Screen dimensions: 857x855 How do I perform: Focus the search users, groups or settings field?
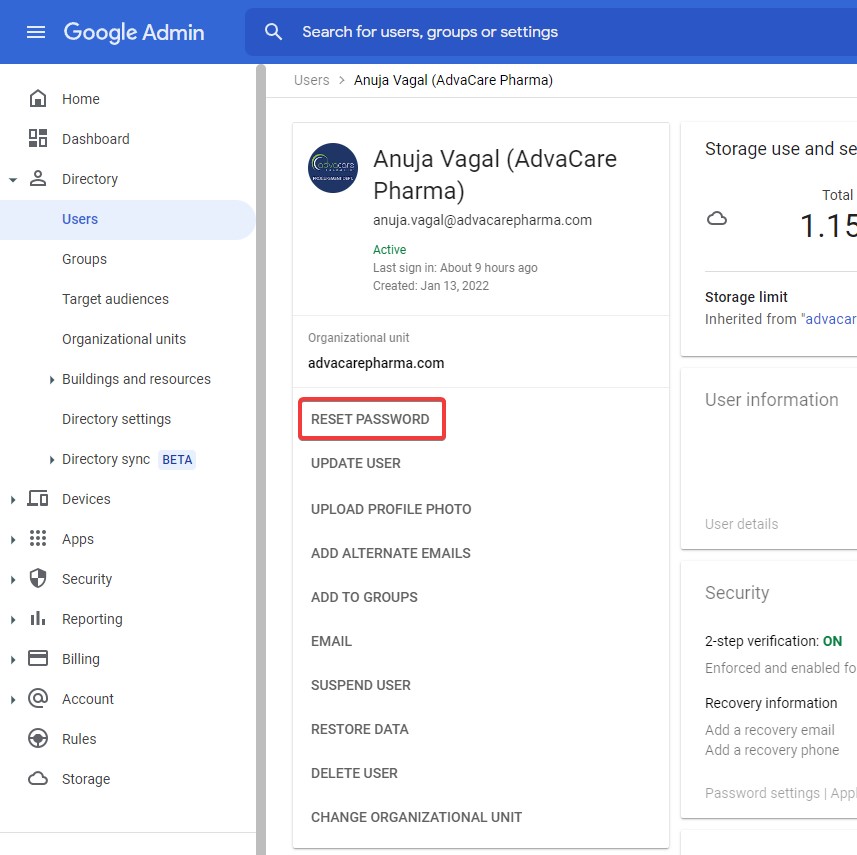[x=551, y=32]
